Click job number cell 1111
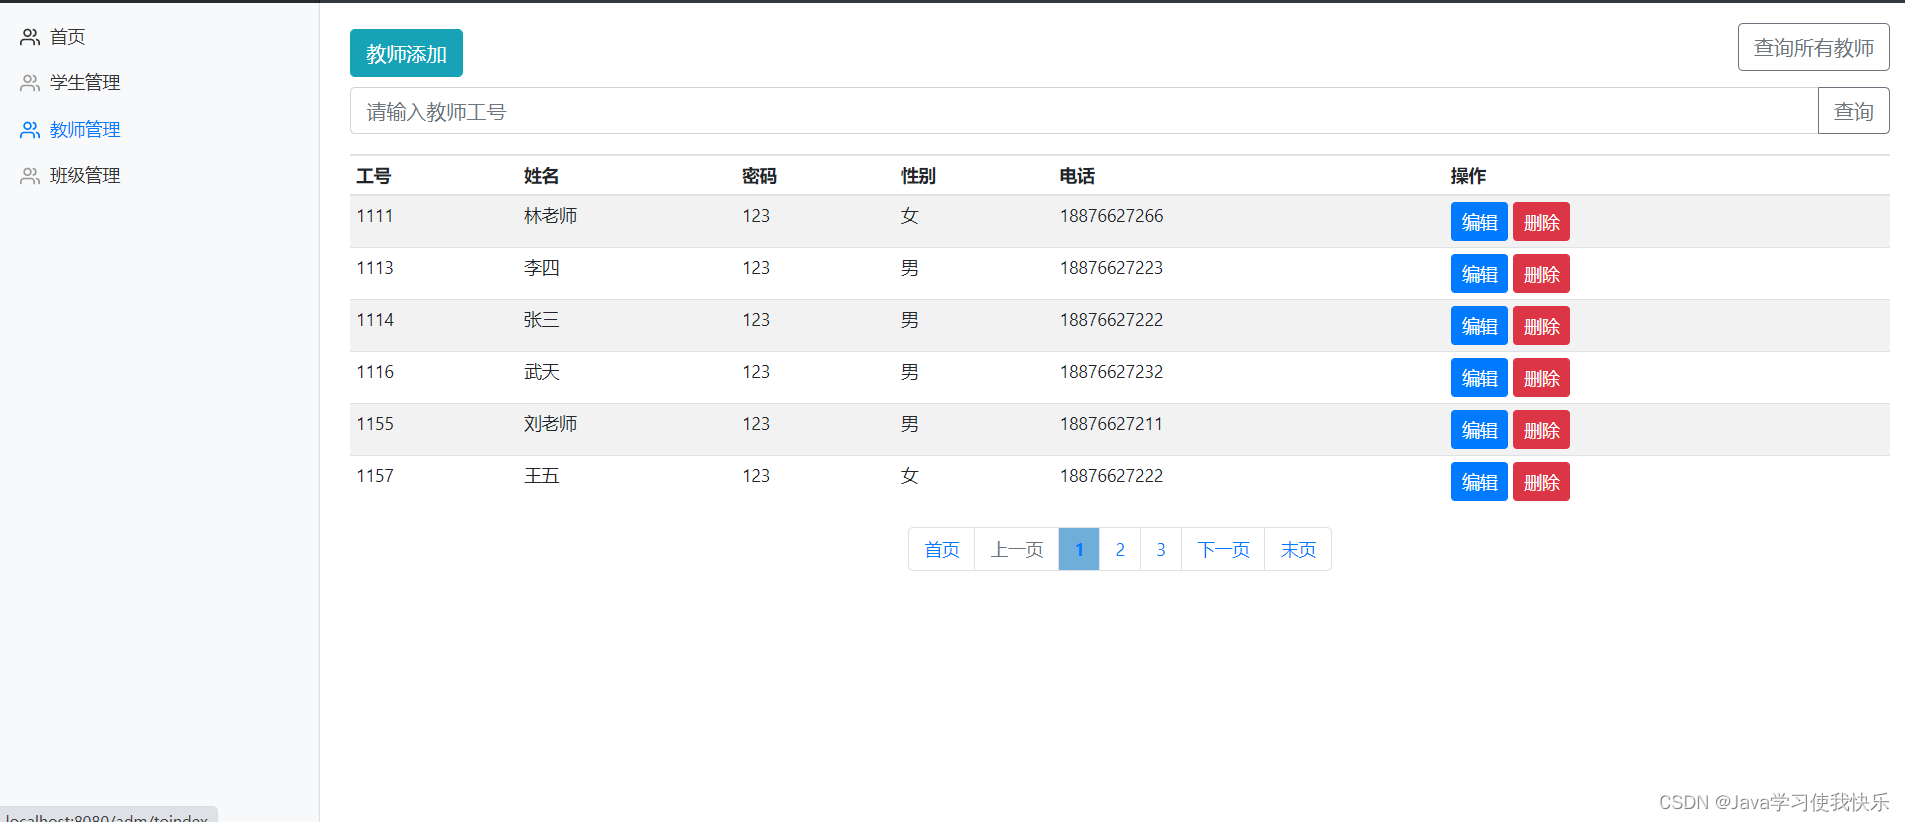This screenshot has width=1905, height=822. (375, 216)
